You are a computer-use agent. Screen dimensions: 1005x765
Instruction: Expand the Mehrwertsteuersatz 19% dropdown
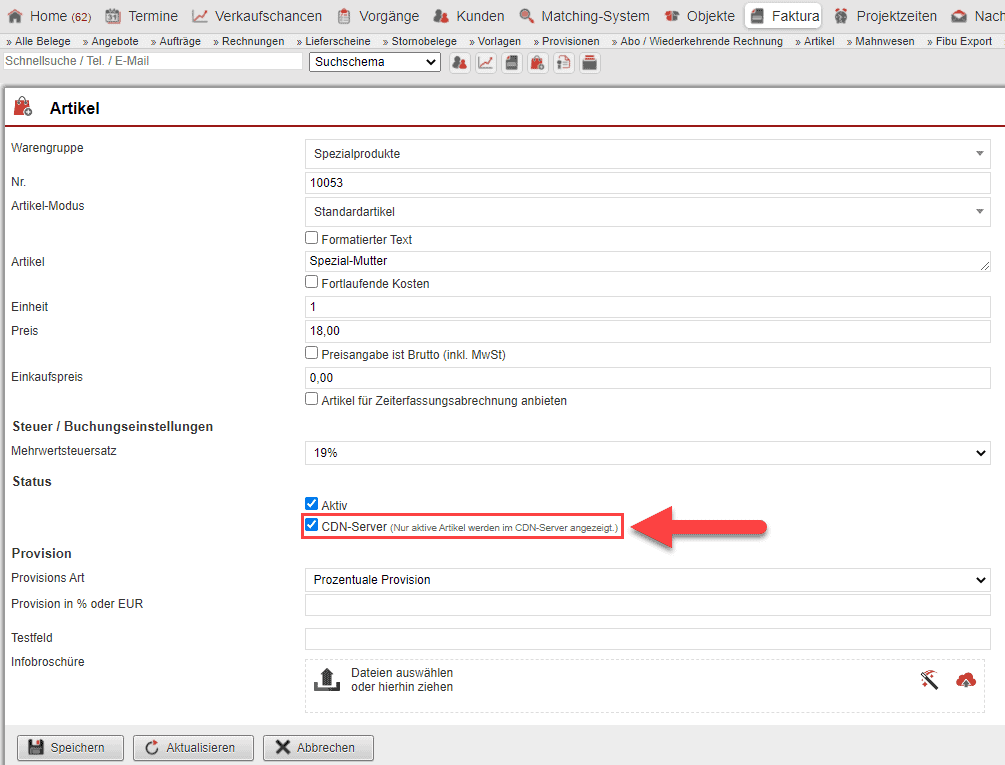coord(647,453)
